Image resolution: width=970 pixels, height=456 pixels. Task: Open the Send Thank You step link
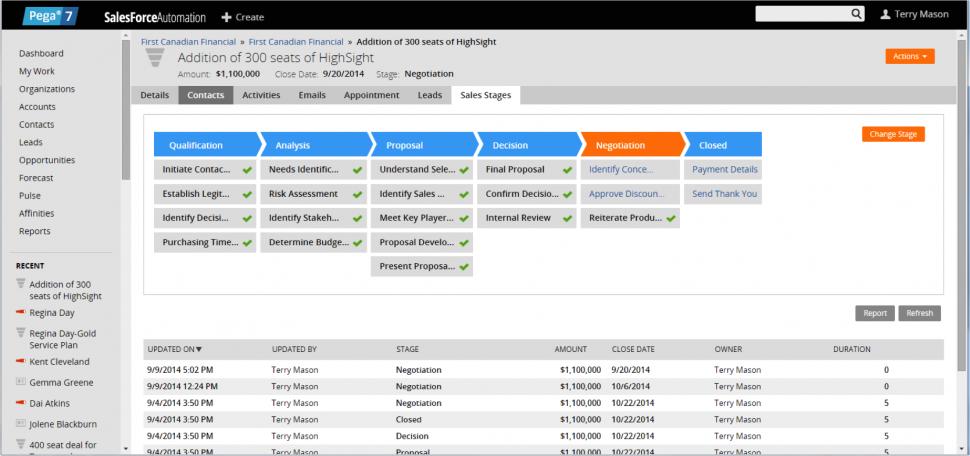[724, 194]
